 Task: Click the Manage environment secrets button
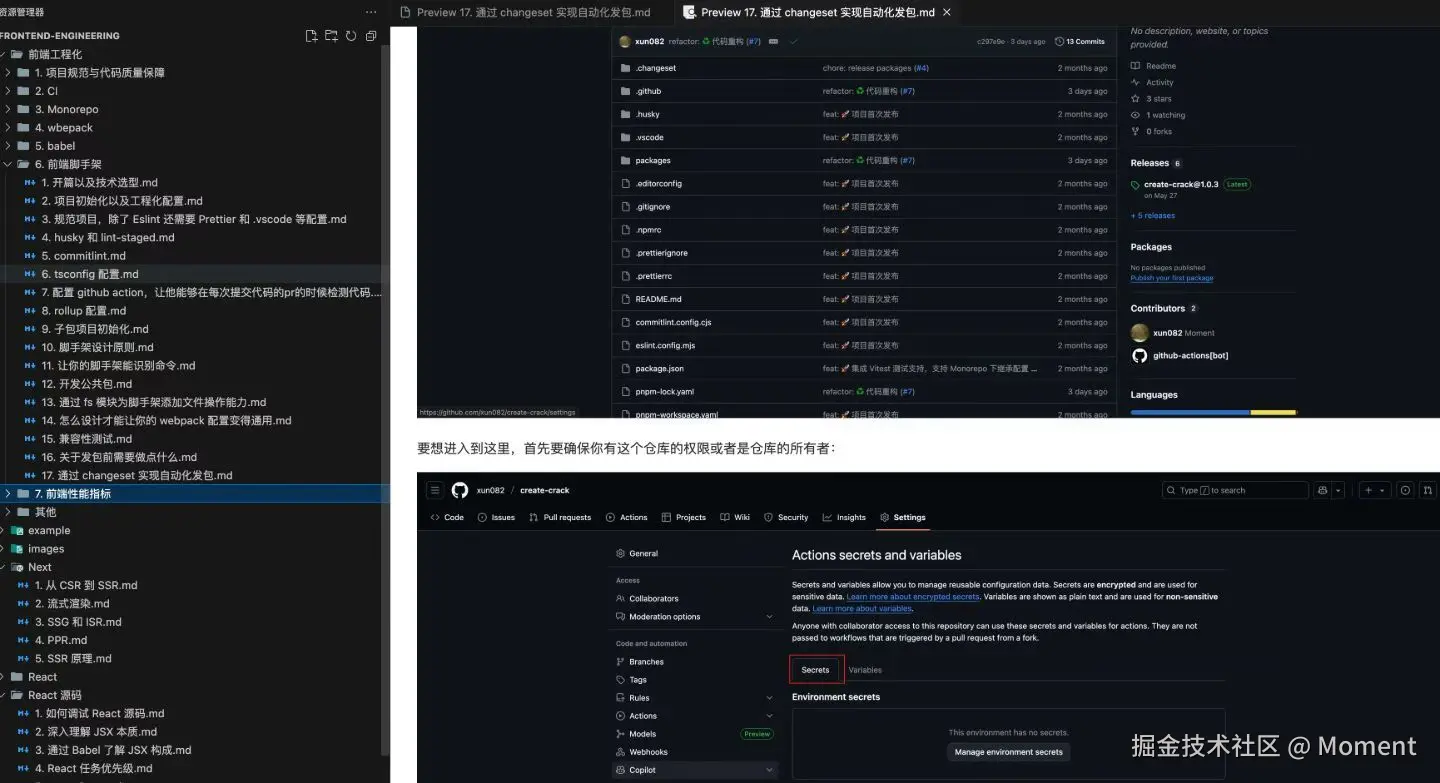[1008, 752]
